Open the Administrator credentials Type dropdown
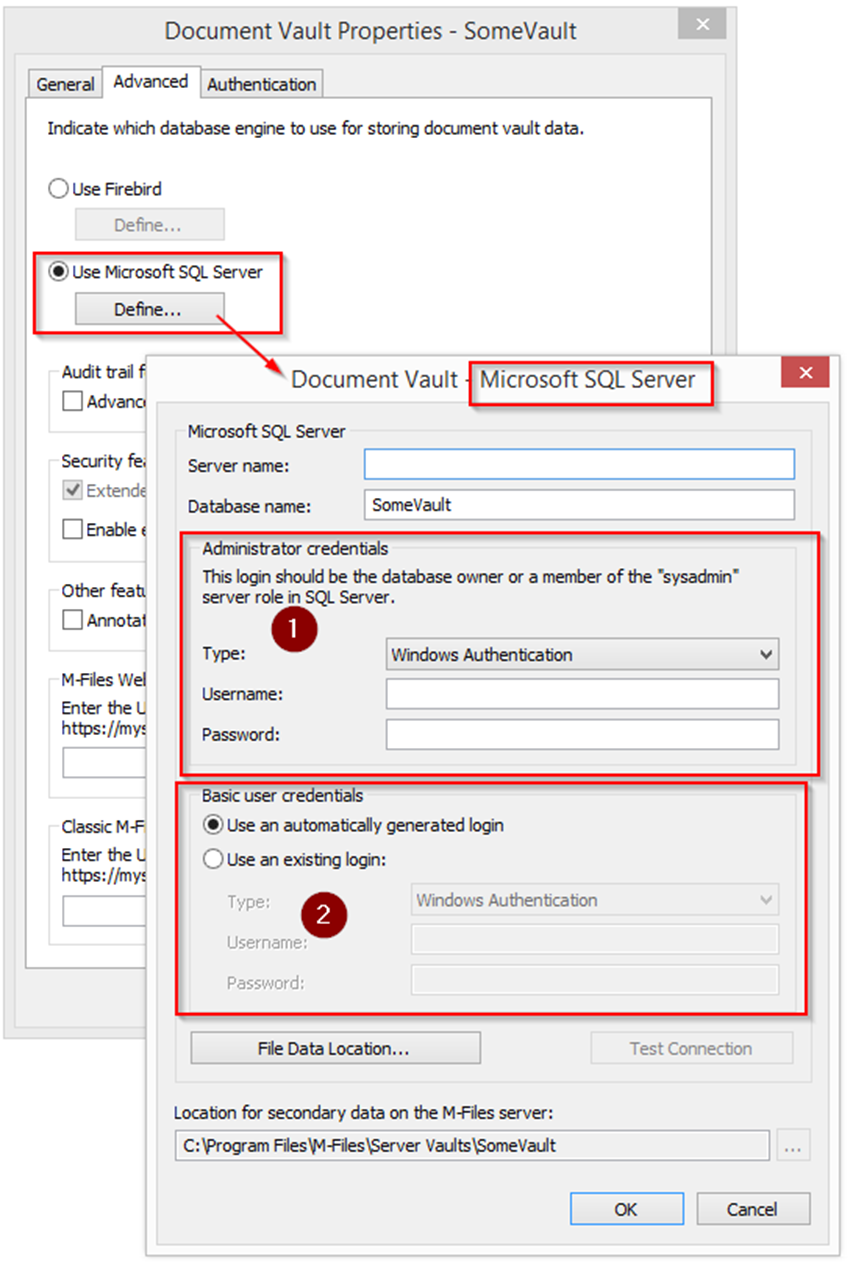This screenshot has width=853, height=1272. (582, 655)
